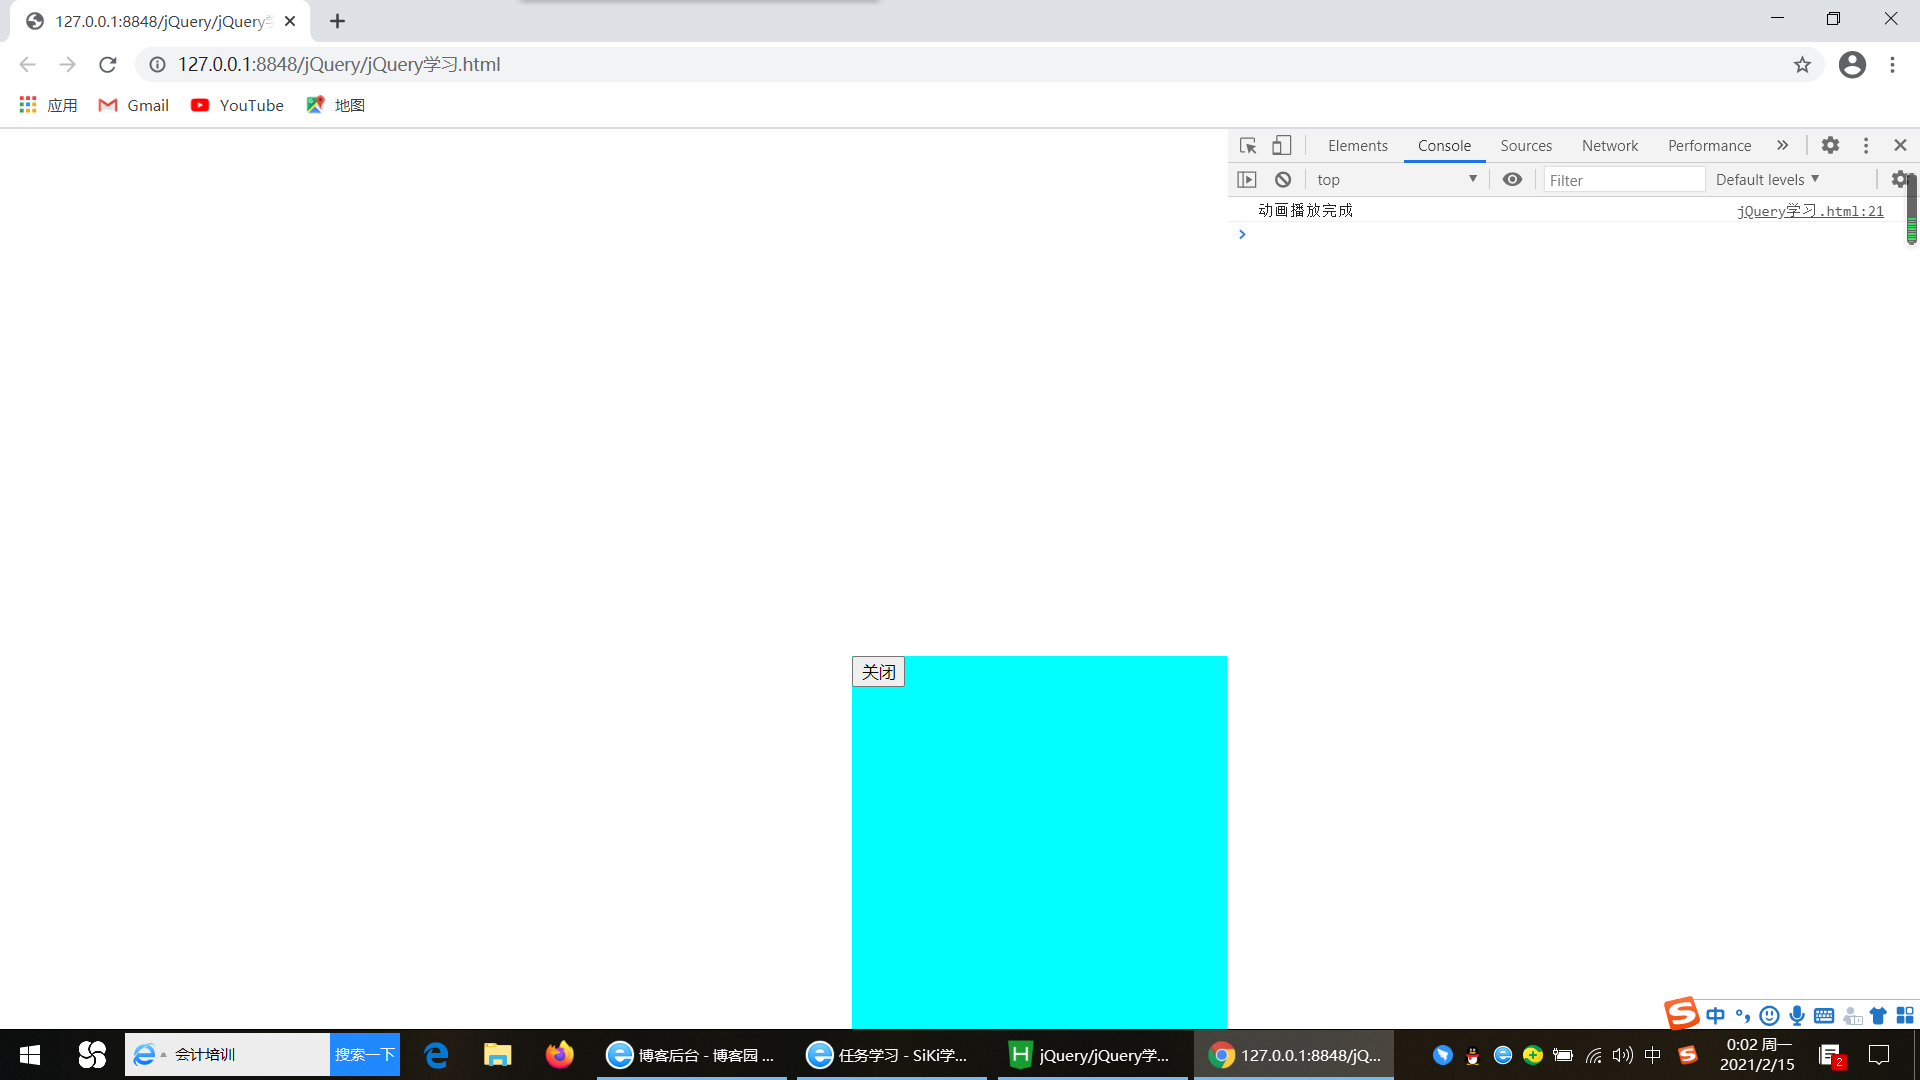Go forward in browser history
This screenshot has width=1920, height=1080.
[67, 65]
